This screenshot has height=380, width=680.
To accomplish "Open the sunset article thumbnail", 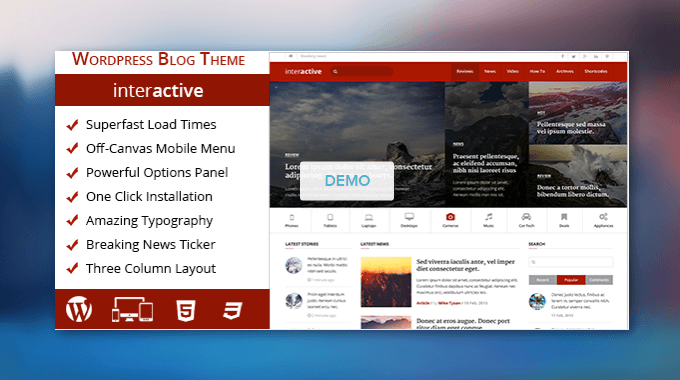I will tap(386, 282).
